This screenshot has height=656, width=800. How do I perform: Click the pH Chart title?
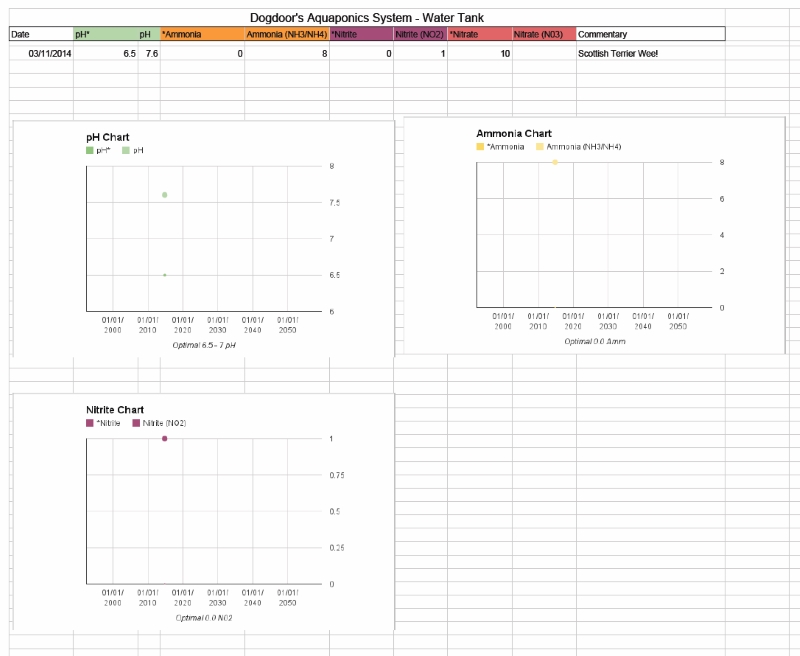tap(108, 137)
